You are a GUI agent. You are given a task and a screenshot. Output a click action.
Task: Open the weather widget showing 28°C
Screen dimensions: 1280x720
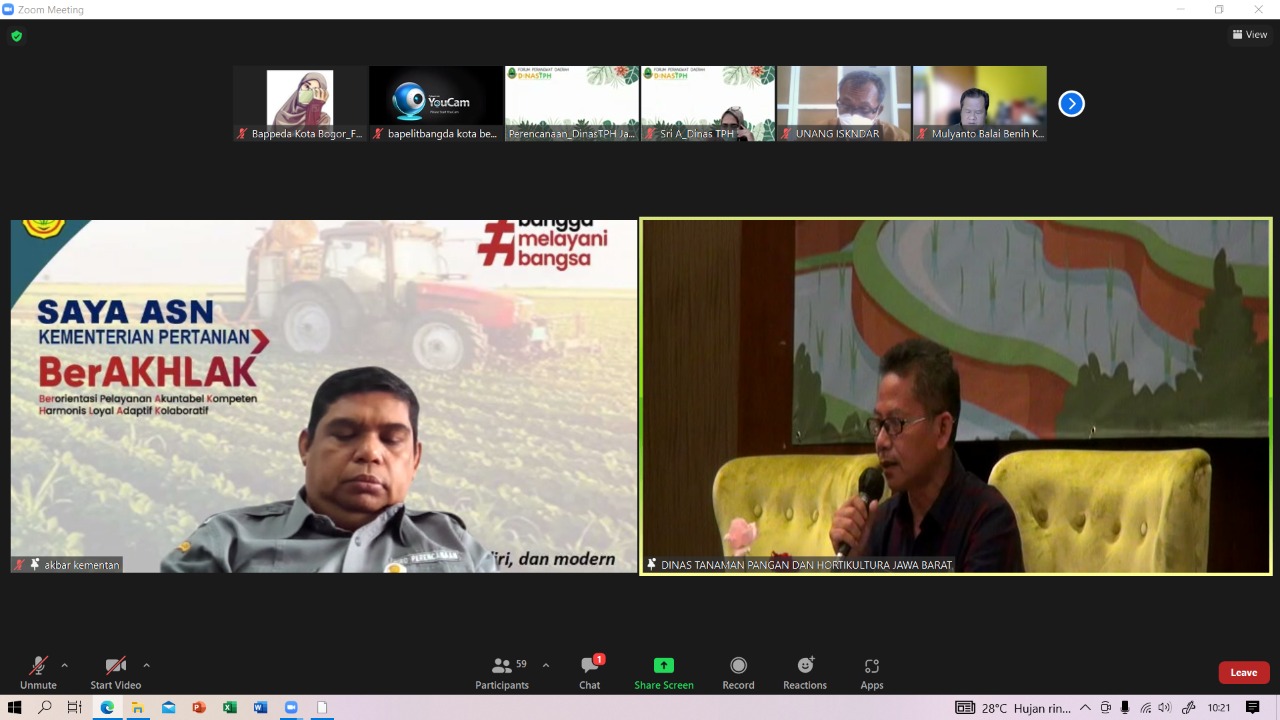(x=1013, y=708)
